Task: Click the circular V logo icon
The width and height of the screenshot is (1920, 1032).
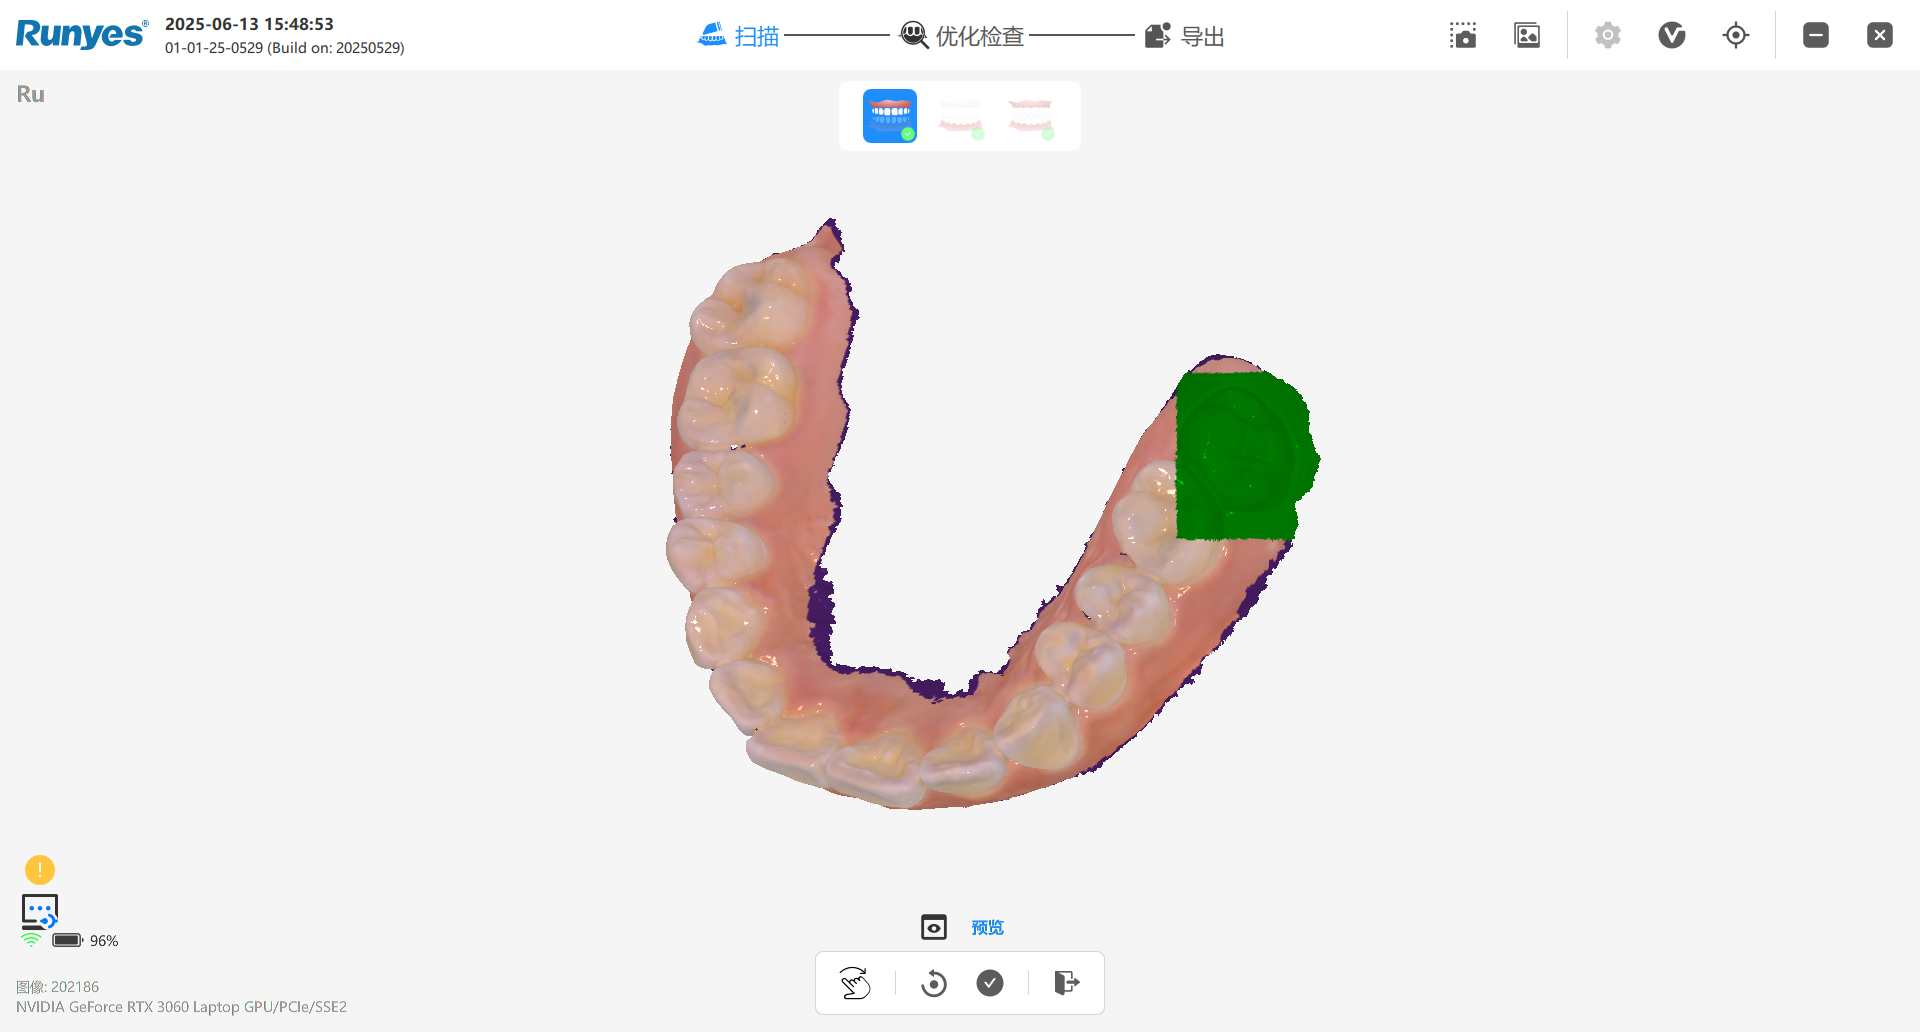Action: (x=1671, y=36)
